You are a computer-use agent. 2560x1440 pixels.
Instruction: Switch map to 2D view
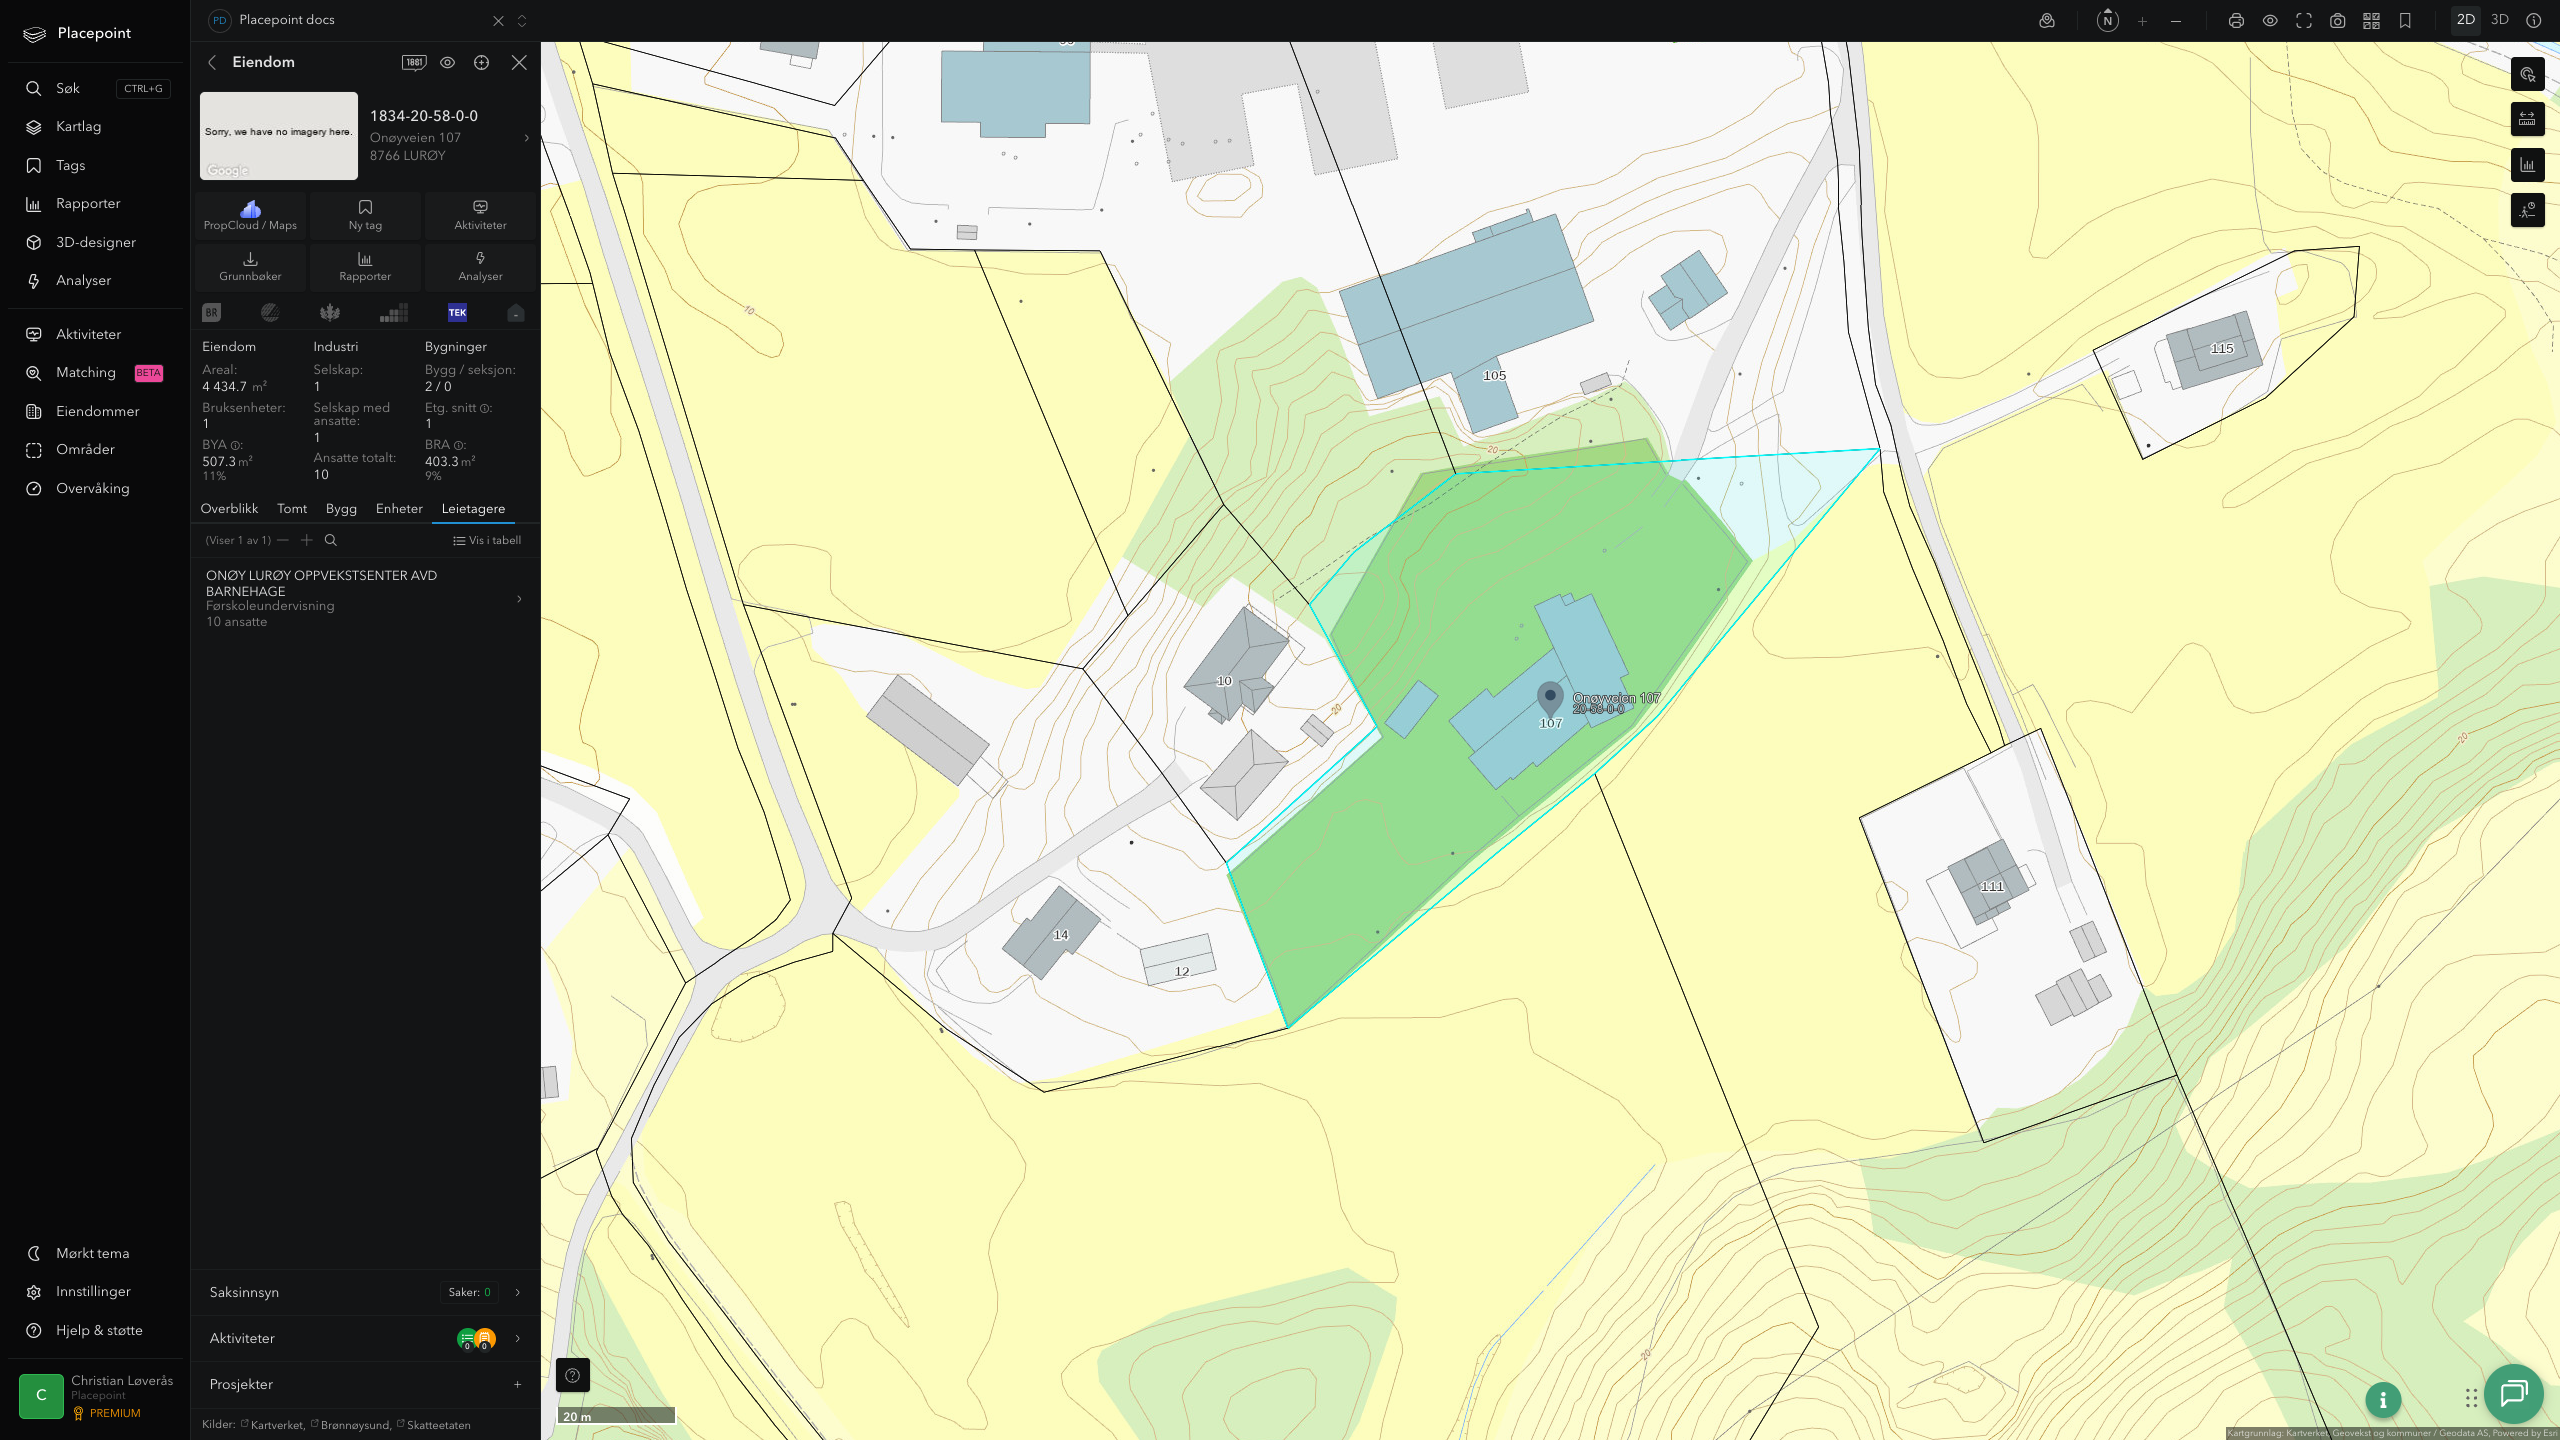tap(2466, 20)
